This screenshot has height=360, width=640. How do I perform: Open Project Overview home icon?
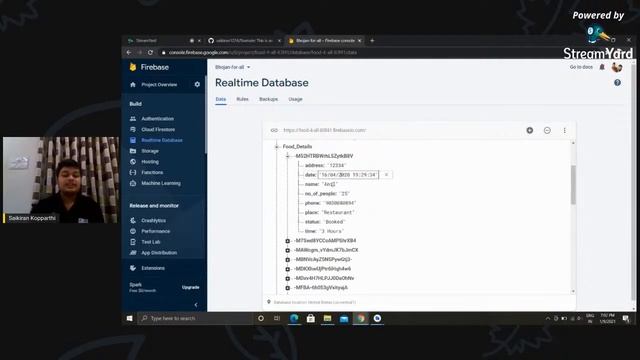click(x=133, y=84)
